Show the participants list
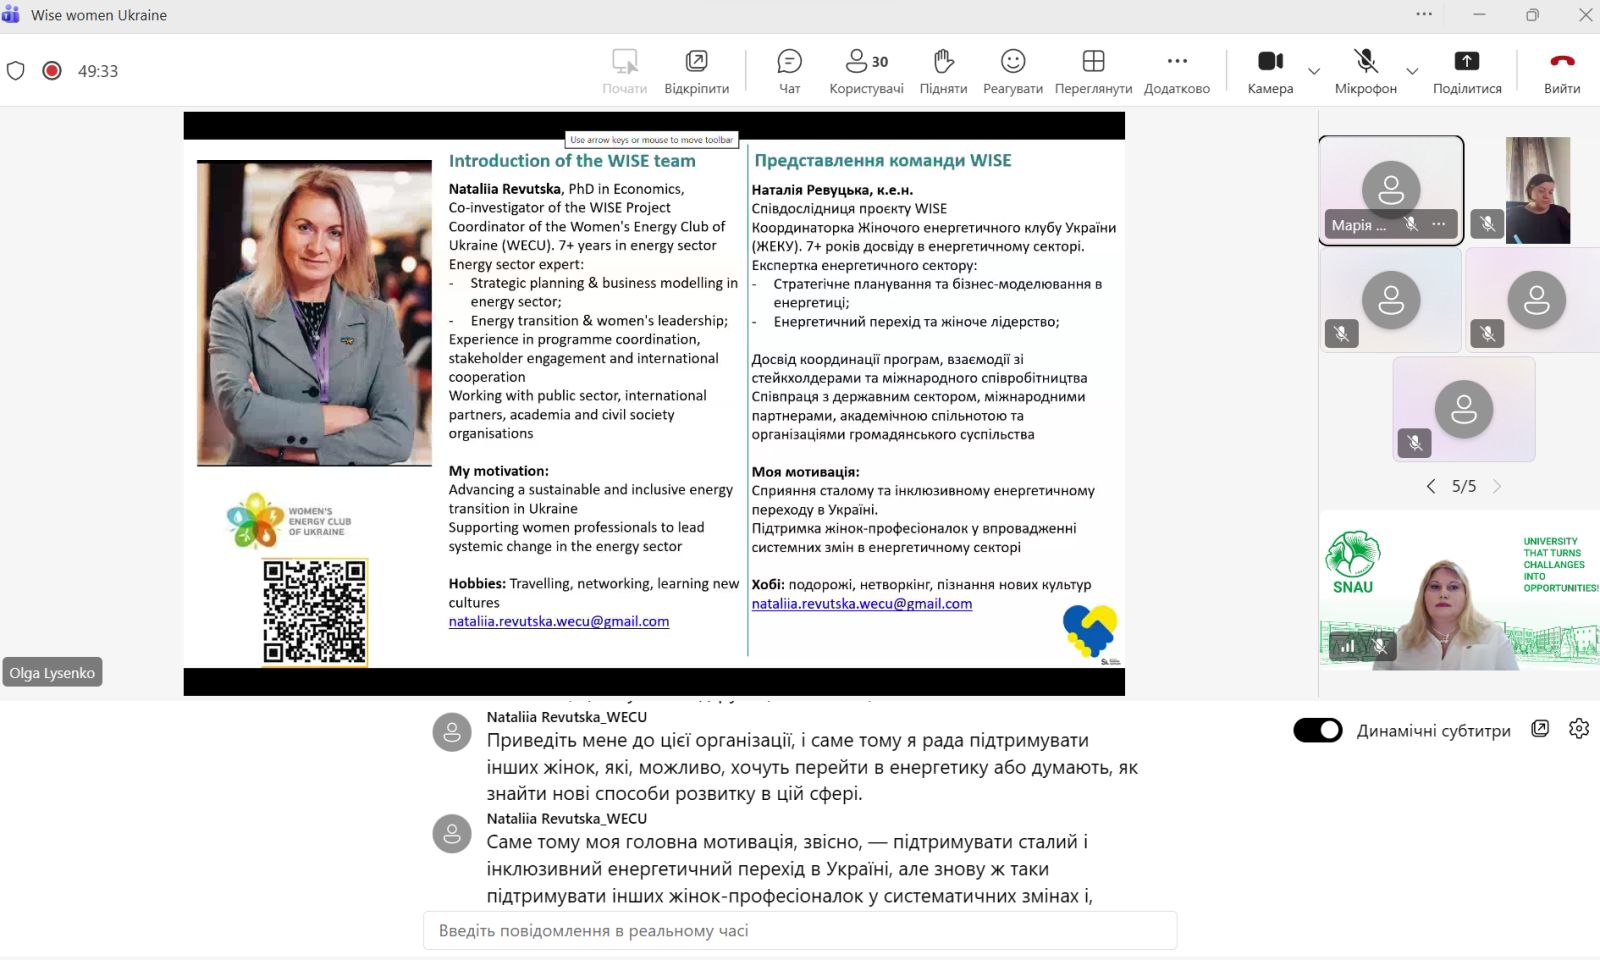Screen dimensions: 1600x960 (x=866, y=72)
